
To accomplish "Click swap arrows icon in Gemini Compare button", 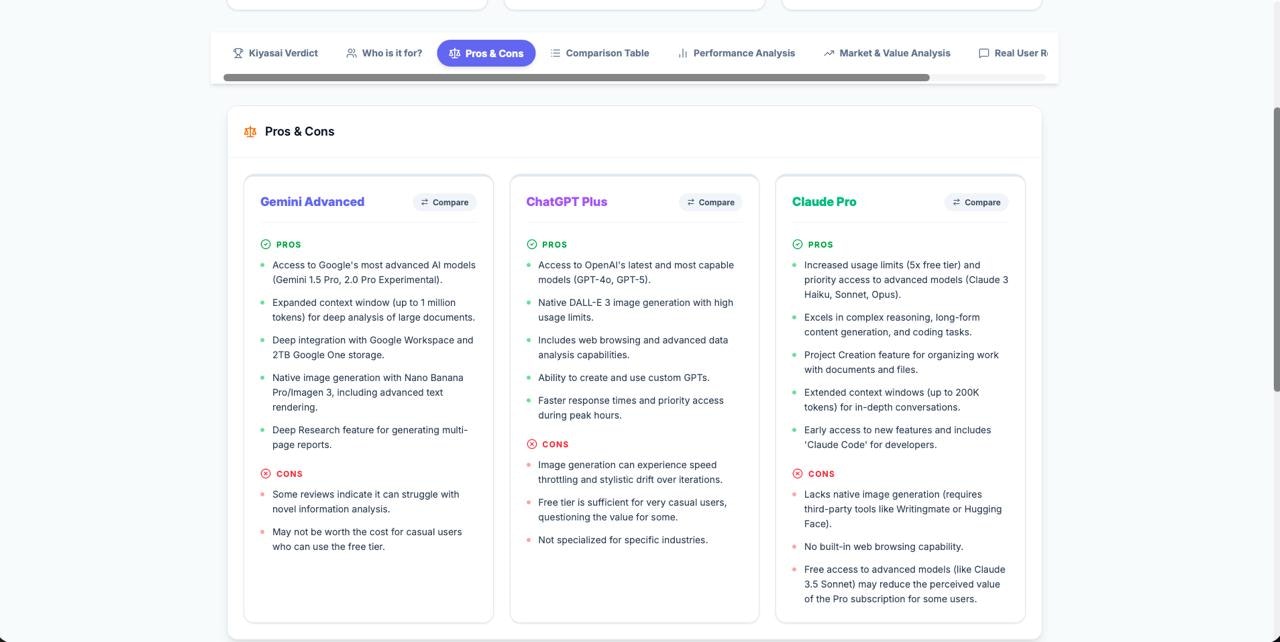I will tap(424, 202).
